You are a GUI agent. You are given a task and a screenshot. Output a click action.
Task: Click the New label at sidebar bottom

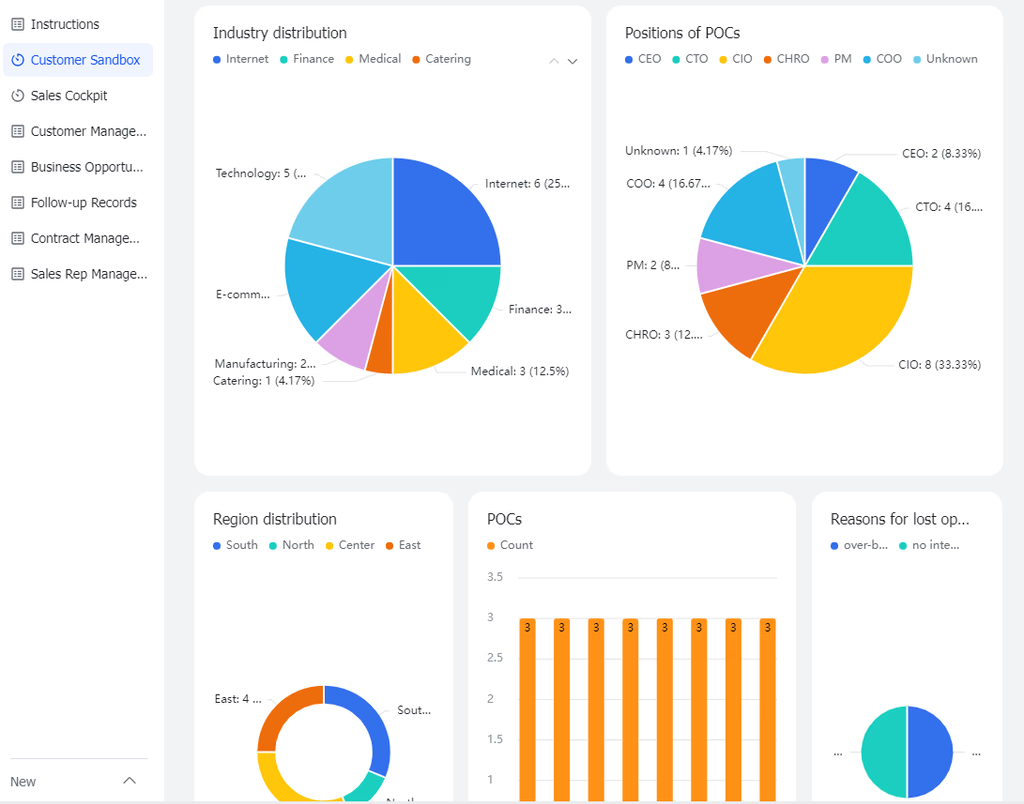[23, 782]
